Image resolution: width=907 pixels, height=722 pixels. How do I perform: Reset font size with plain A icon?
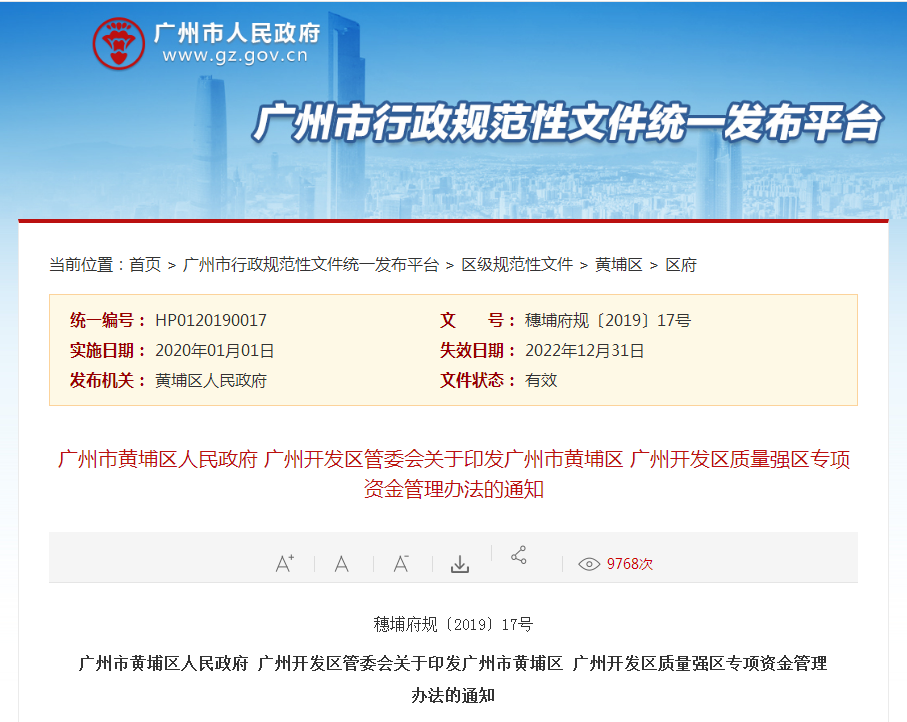(342, 563)
